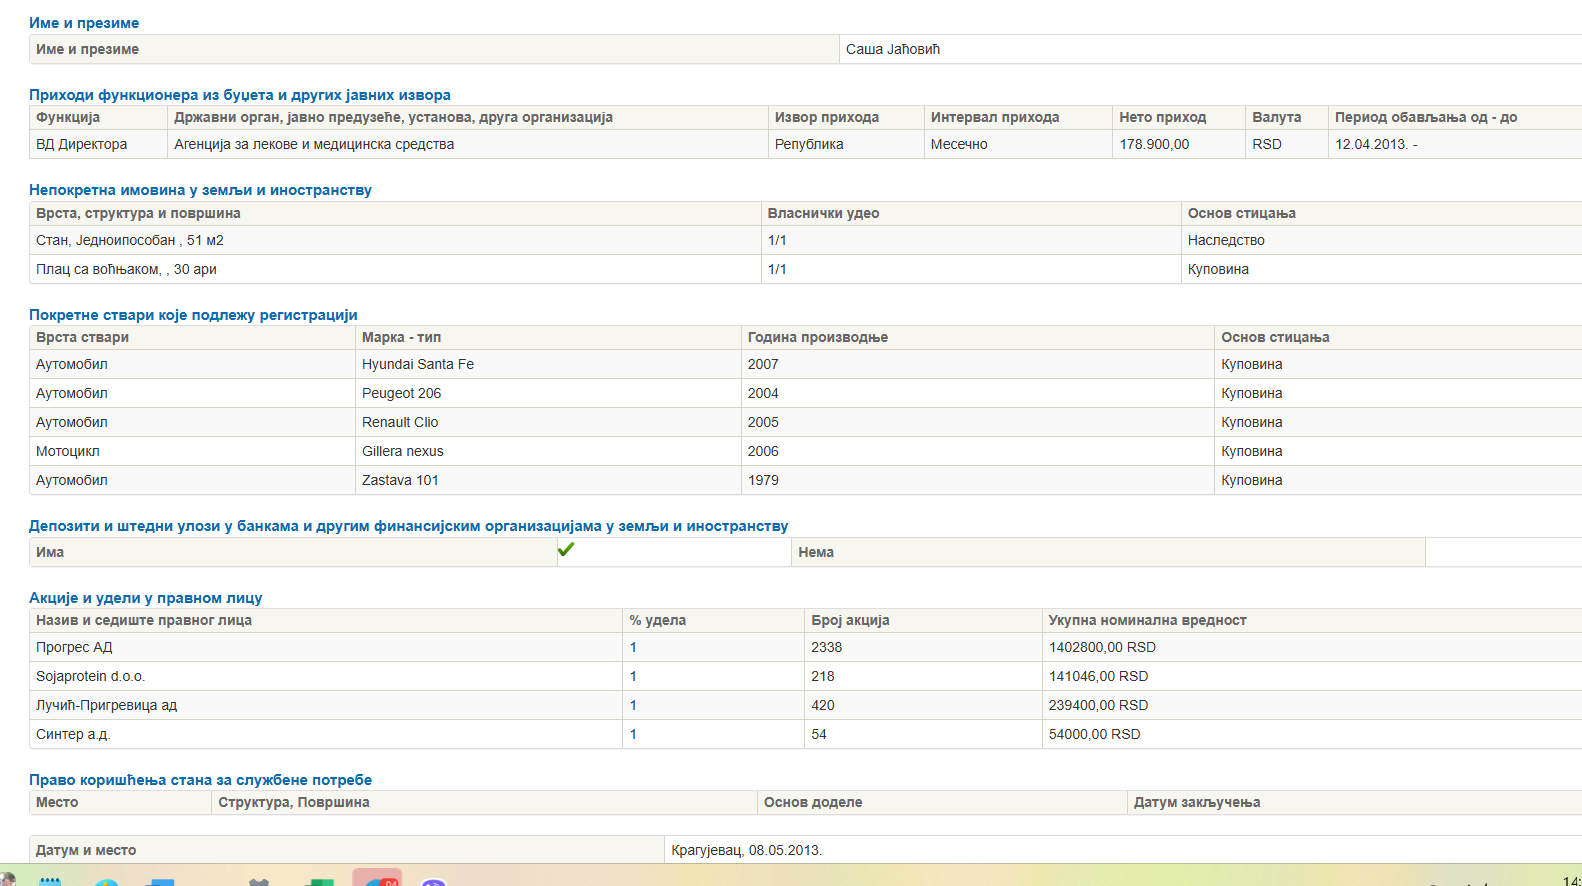Click the Право коришћења стана heading
Viewport: 1582px width, 886px height.
200,780
